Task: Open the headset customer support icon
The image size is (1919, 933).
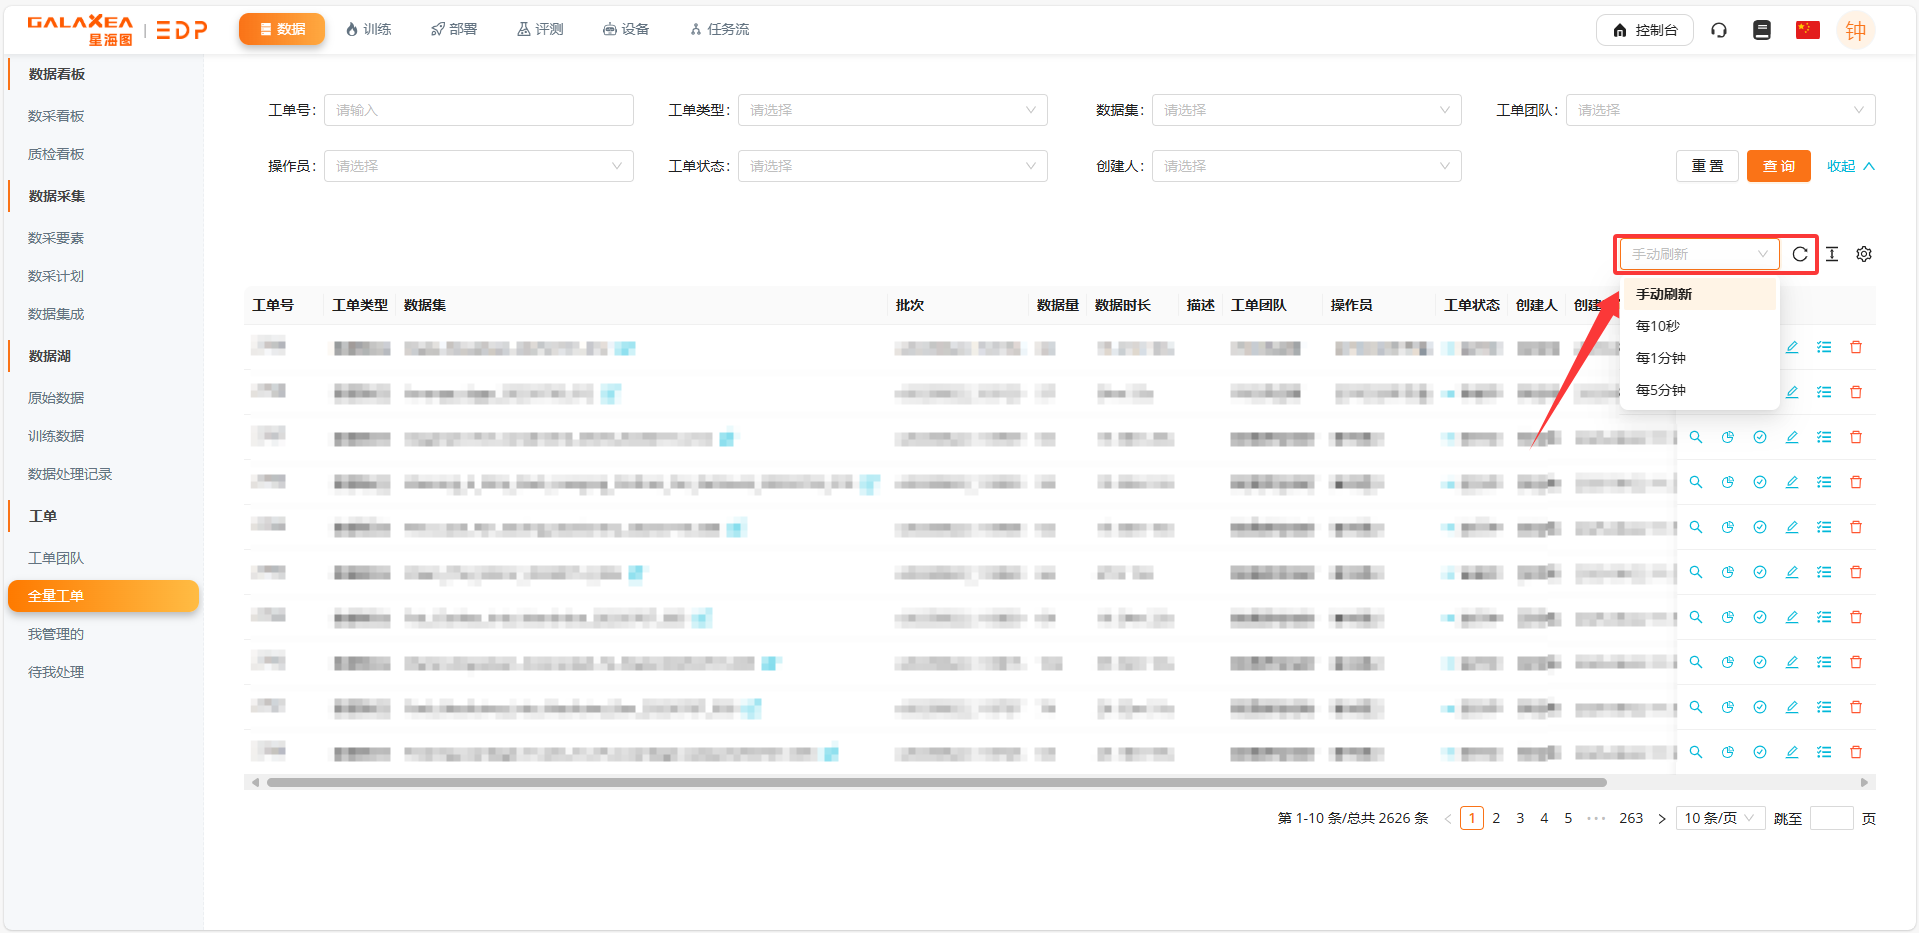Action: pyautogui.click(x=1719, y=30)
